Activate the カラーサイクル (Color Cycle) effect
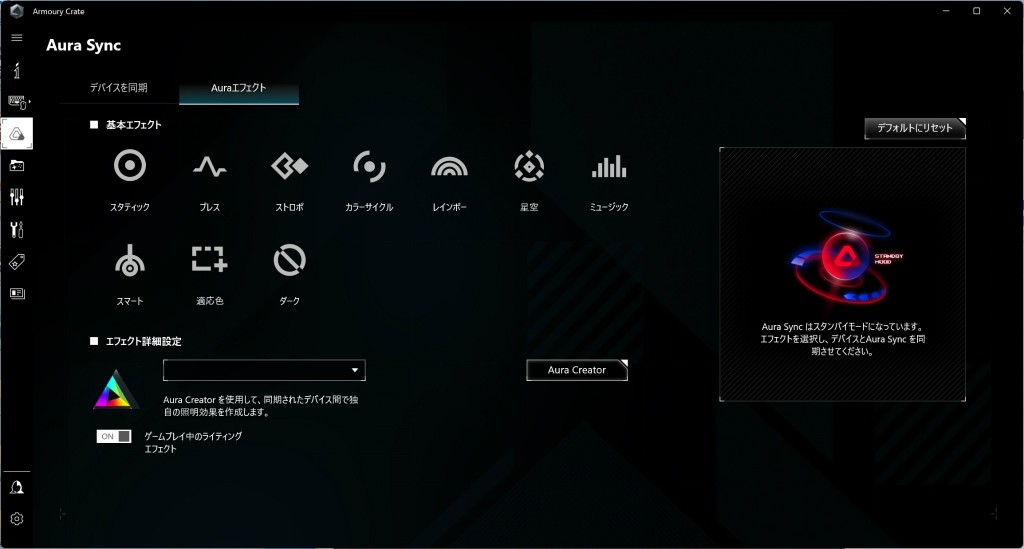 click(x=369, y=166)
